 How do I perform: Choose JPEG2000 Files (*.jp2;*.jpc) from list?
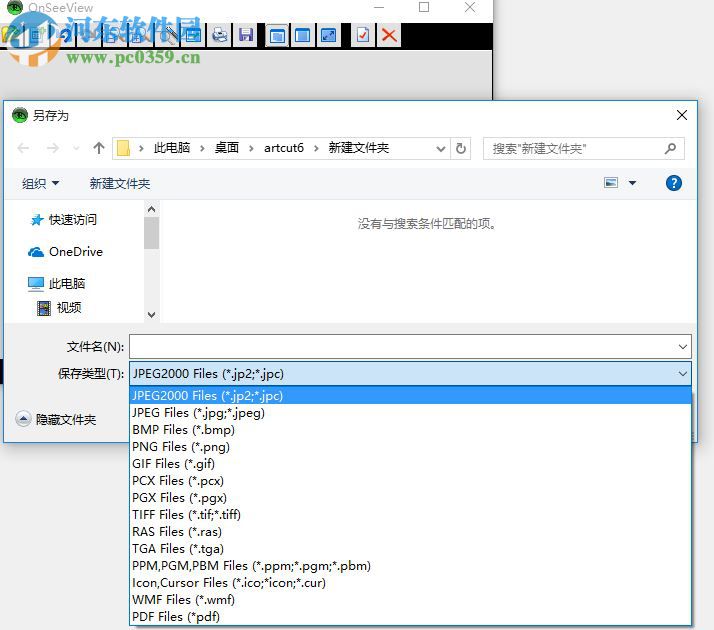[410, 396]
